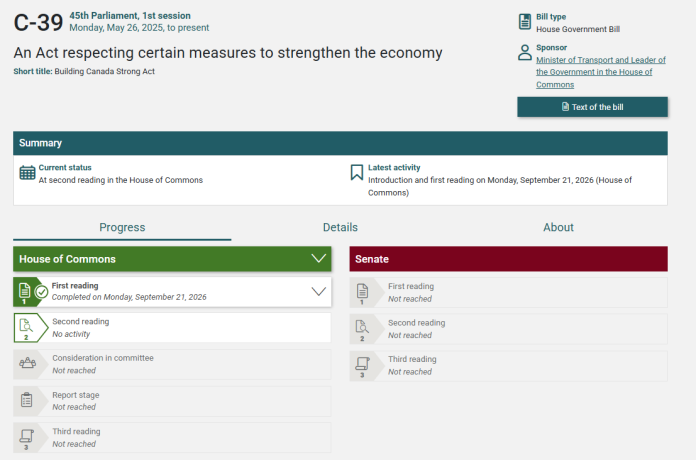The height and width of the screenshot is (460, 696).
Task: Click the calendar icon beside Current status
Action: (x=27, y=173)
